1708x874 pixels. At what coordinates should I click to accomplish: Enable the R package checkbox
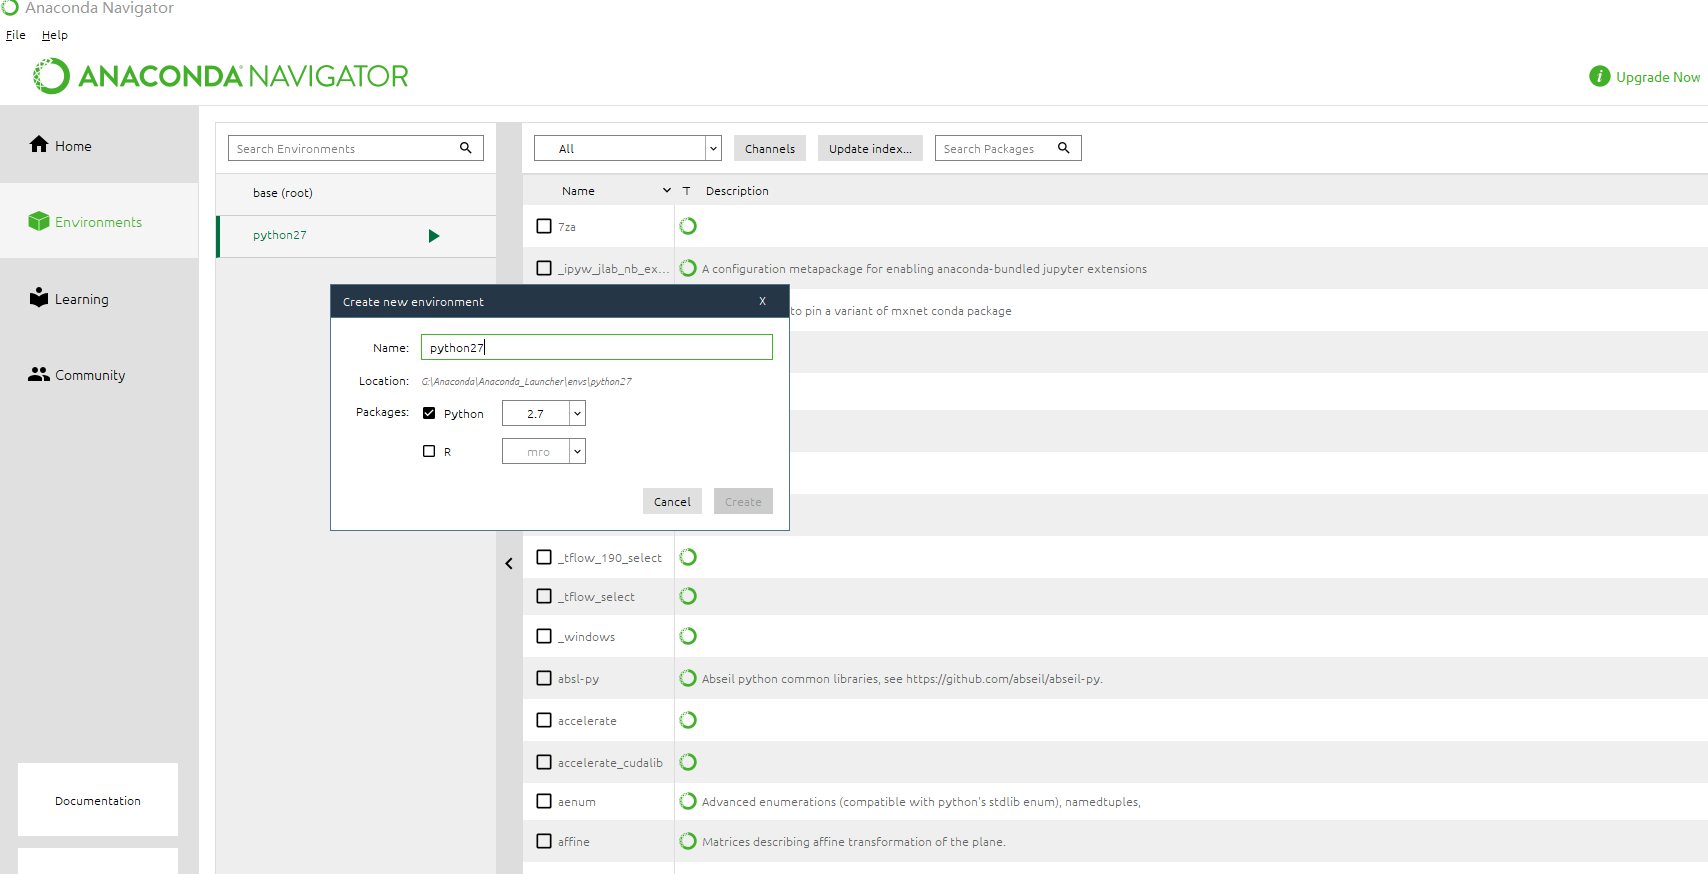tap(429, 451)
